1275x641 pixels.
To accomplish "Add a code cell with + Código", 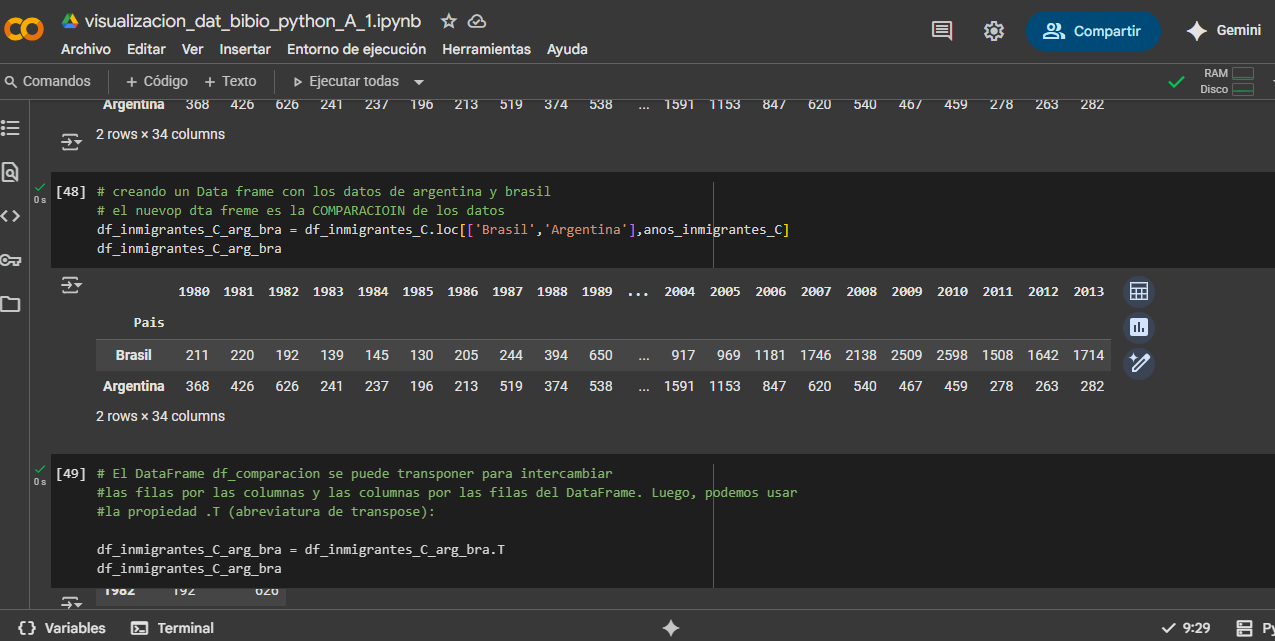I will [157, 81].
